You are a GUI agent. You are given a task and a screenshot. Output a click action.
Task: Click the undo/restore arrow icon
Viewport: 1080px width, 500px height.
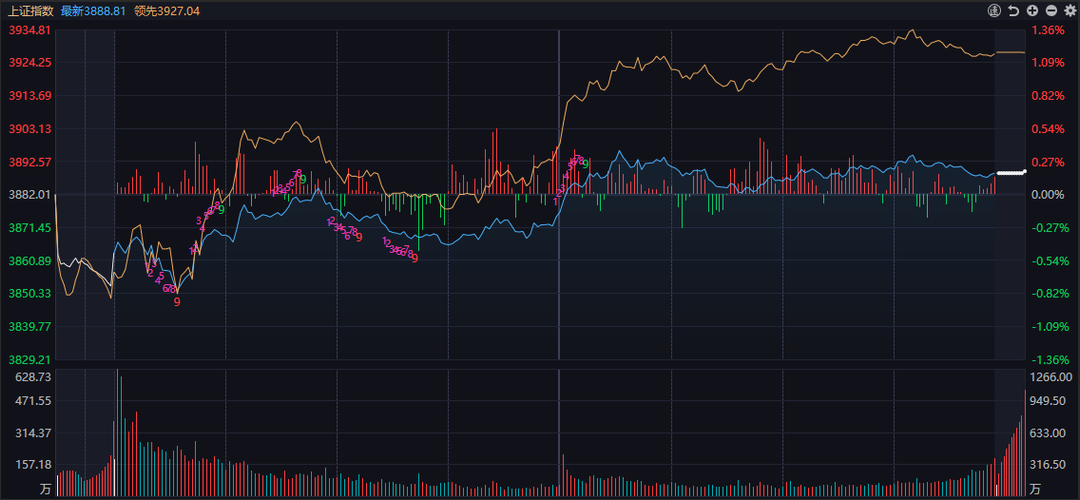[x=1013, y=10]
